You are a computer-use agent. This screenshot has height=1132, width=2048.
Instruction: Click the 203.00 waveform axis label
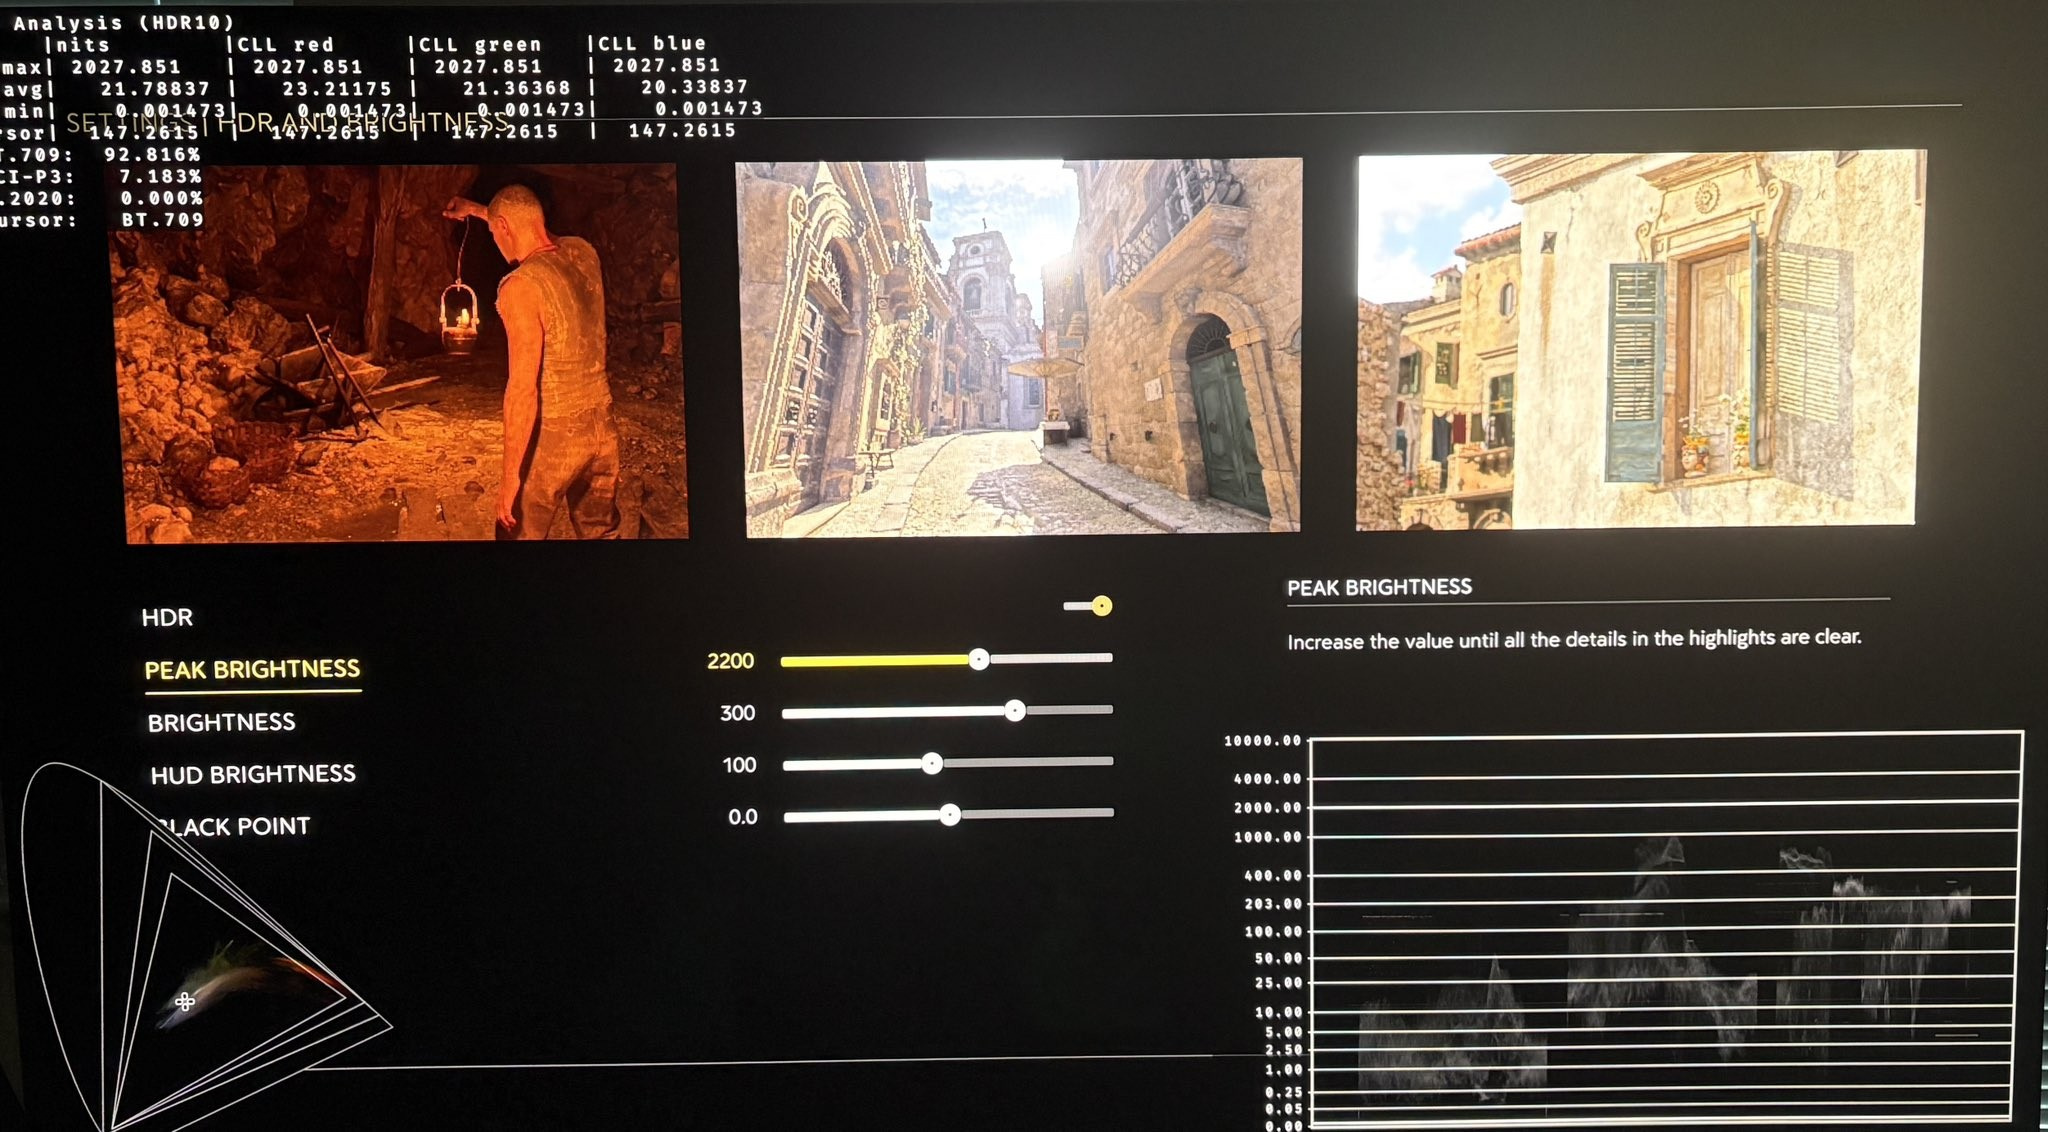pyautogui.click(x=1272, y=903)
